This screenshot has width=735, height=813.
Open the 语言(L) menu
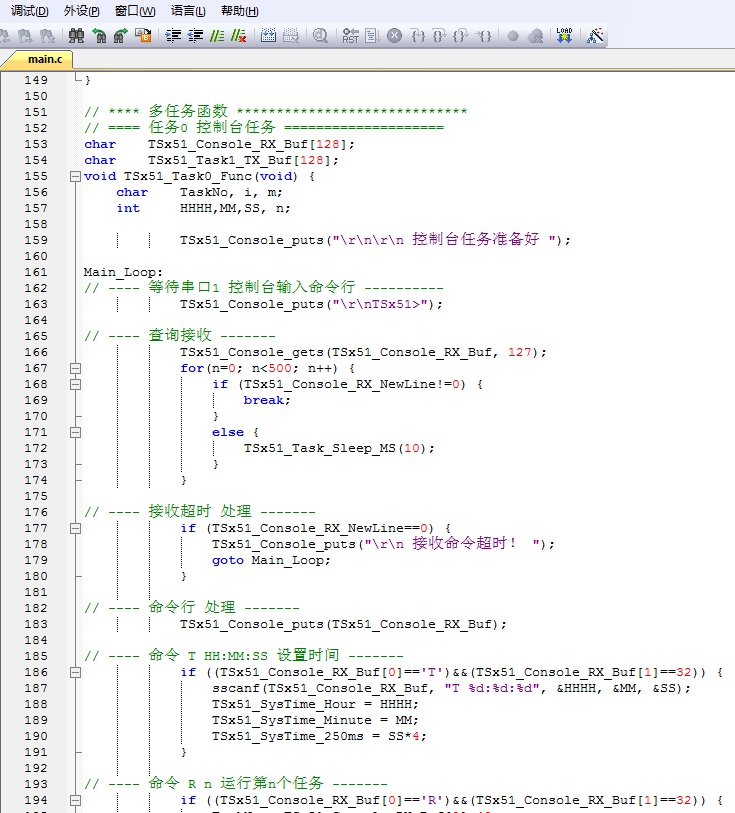(x=188, y=11)
